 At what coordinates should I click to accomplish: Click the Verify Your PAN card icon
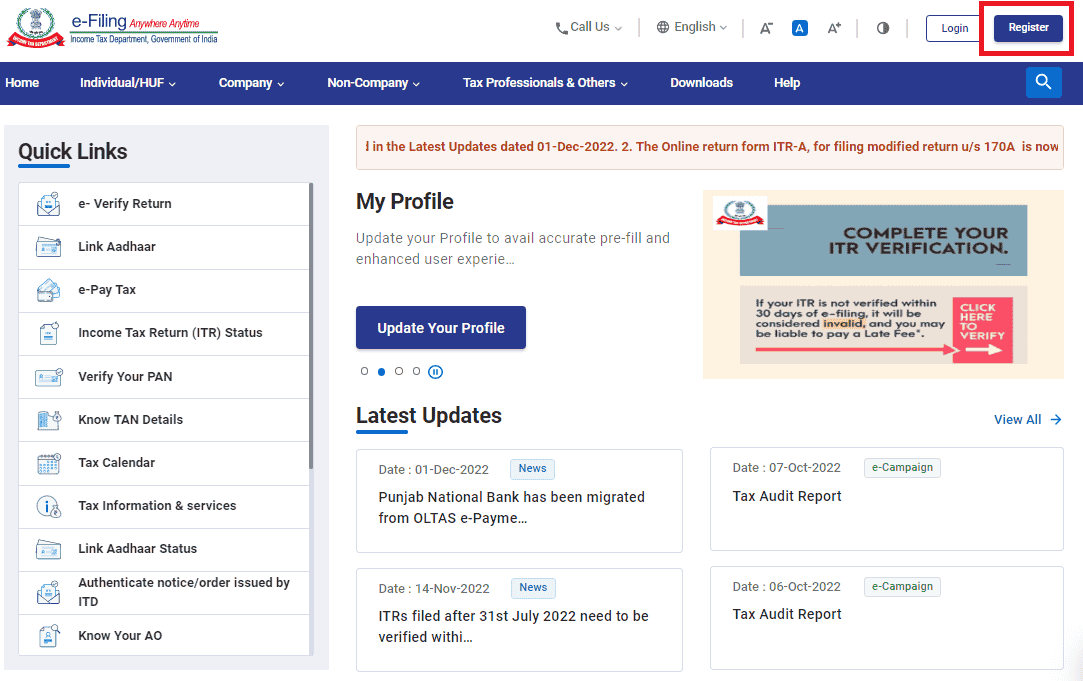pyautogui.click(x=48, y=376)
